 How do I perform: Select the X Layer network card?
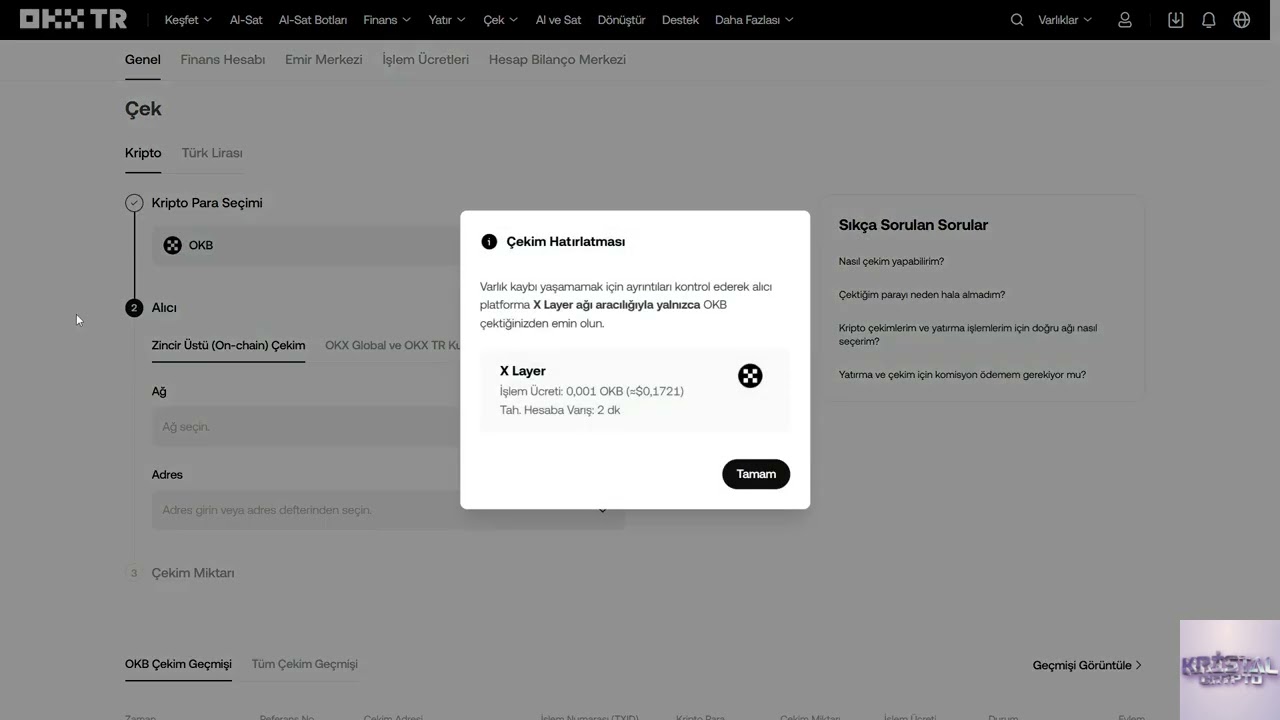(635, 390)
